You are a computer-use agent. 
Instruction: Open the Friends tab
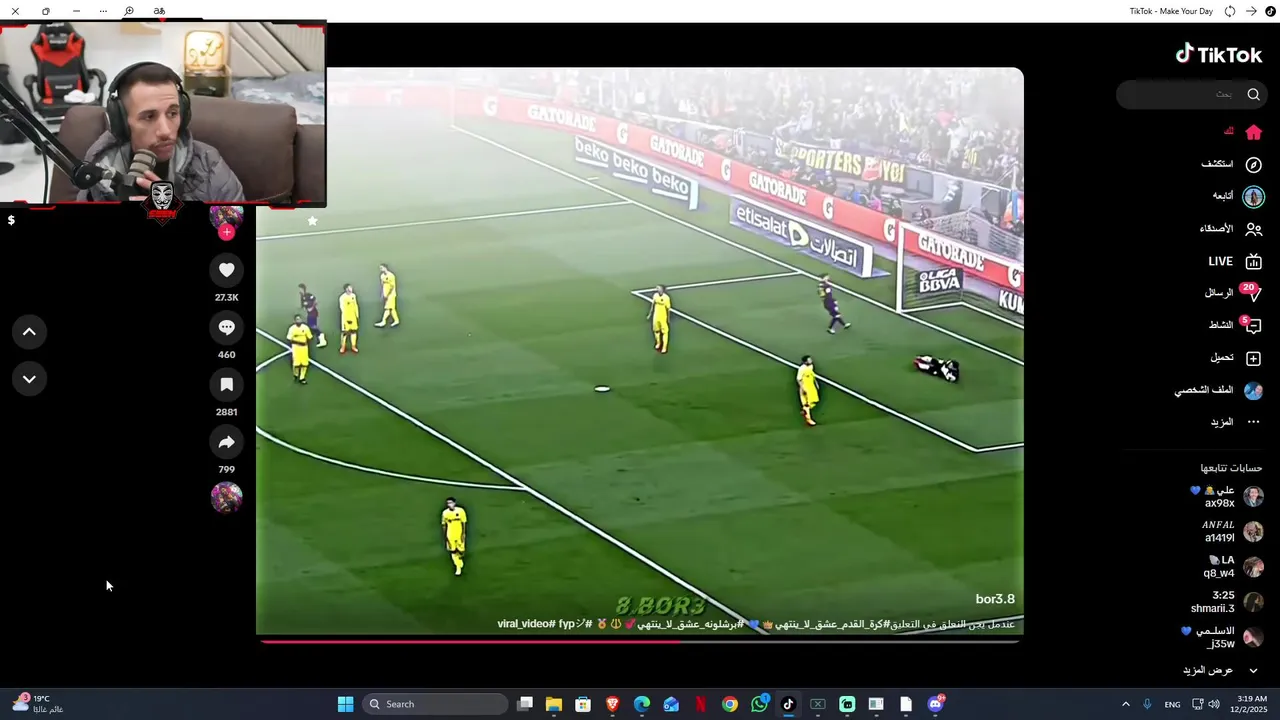pos(1253,229)
